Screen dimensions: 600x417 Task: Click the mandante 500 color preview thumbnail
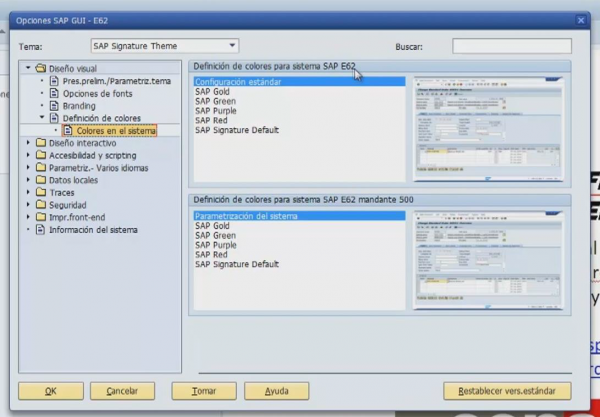488,260
